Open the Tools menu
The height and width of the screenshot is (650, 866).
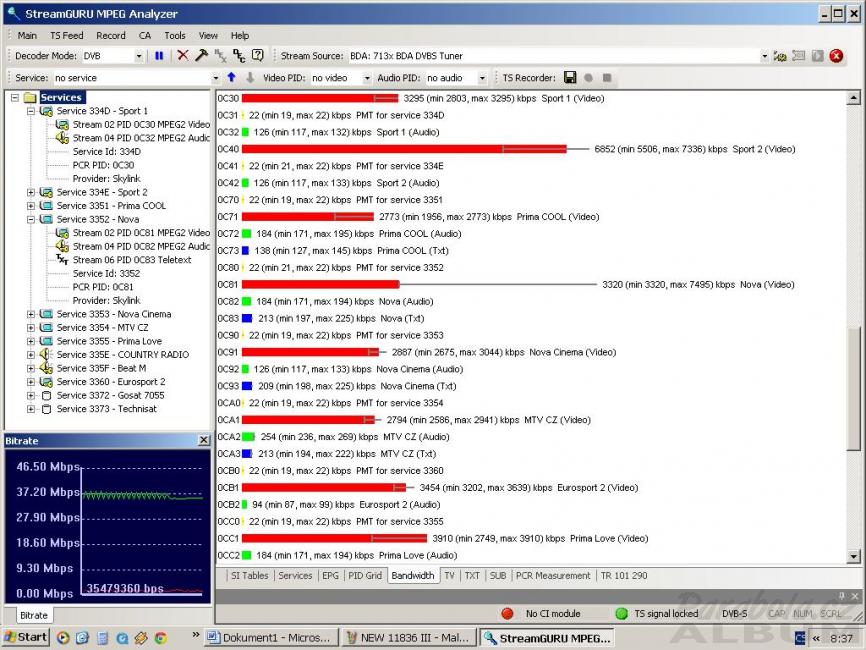[x=175, y=35]
